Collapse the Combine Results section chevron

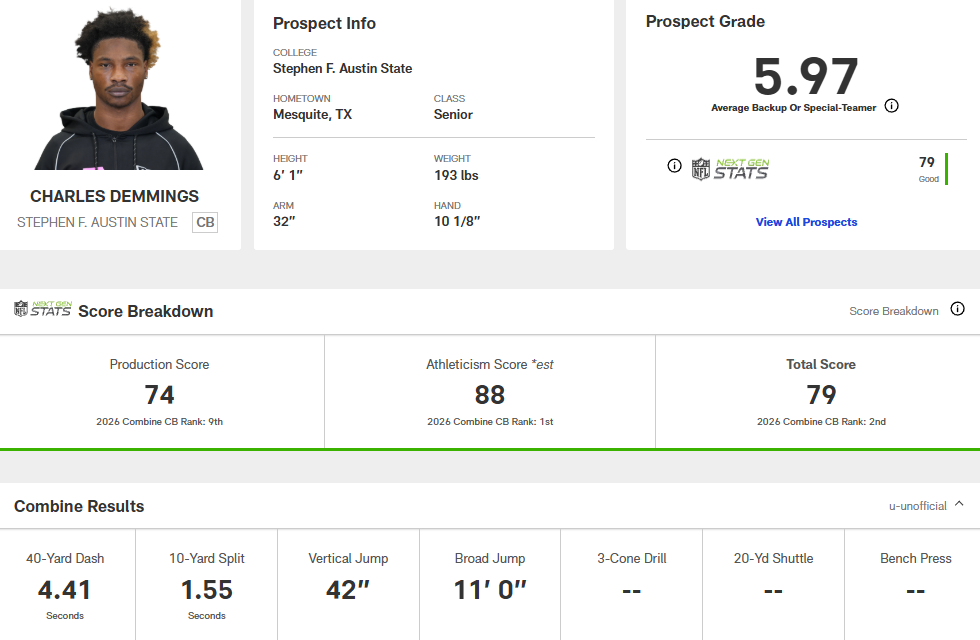click(959, 505)
